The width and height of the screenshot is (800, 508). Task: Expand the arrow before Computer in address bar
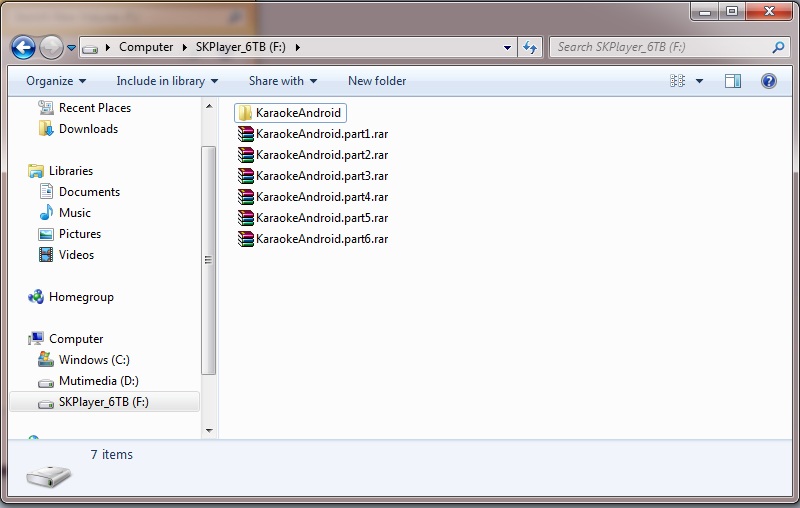click(108, 47)
